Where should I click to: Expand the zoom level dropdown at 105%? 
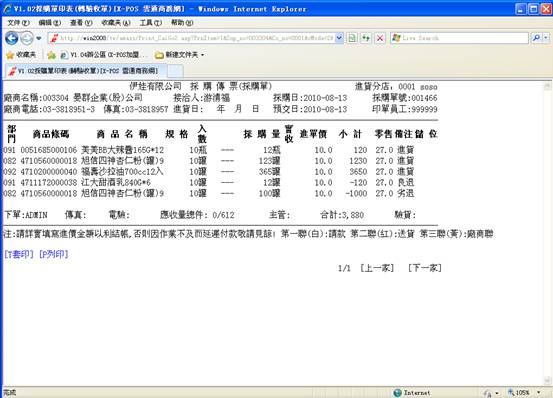coord(539,392)
